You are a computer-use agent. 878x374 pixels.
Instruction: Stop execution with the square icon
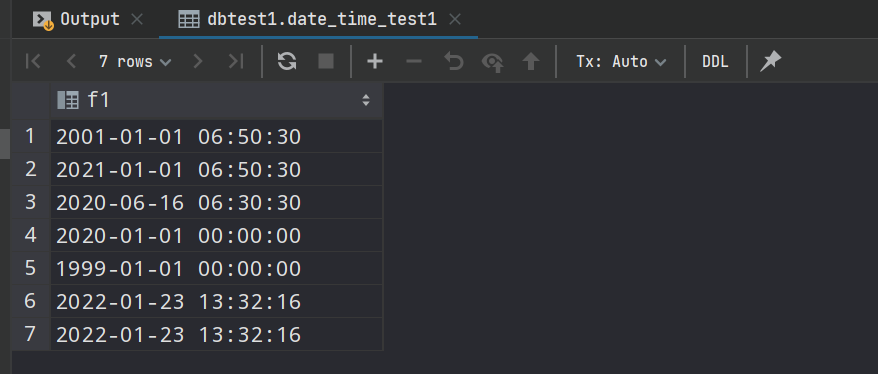point(326,62)
